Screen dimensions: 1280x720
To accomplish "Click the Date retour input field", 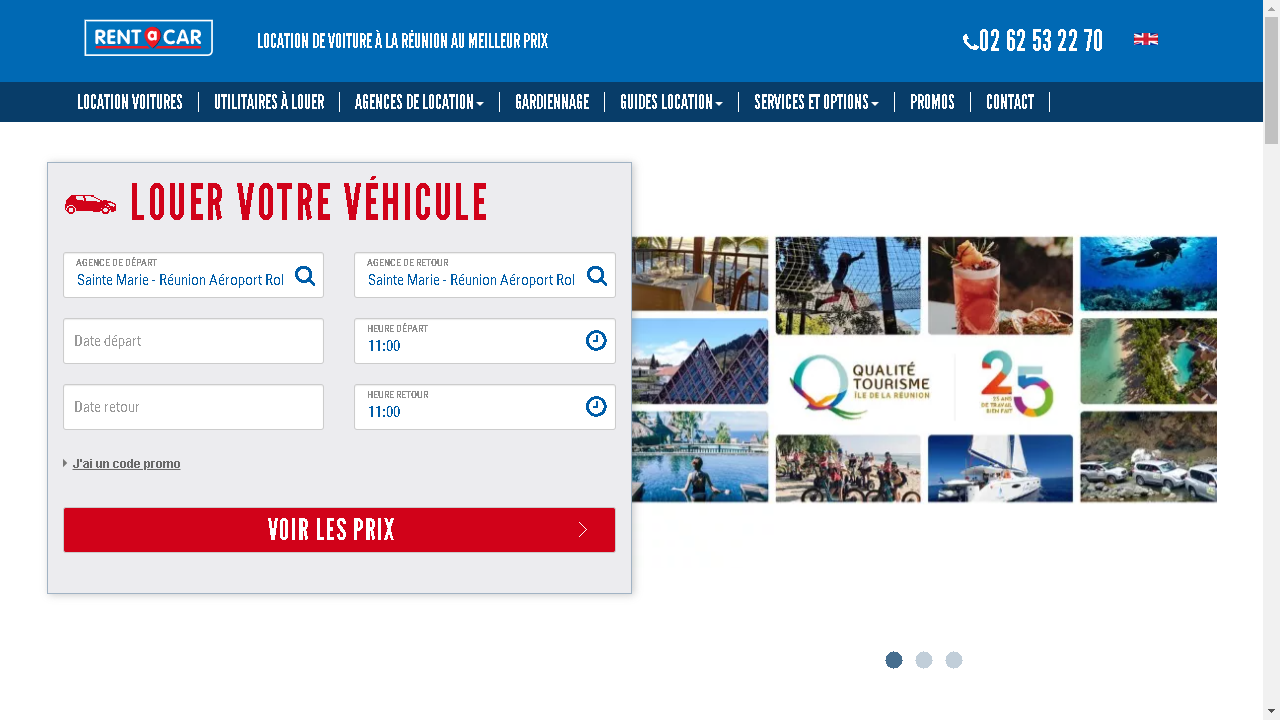I will click(193, 407).
